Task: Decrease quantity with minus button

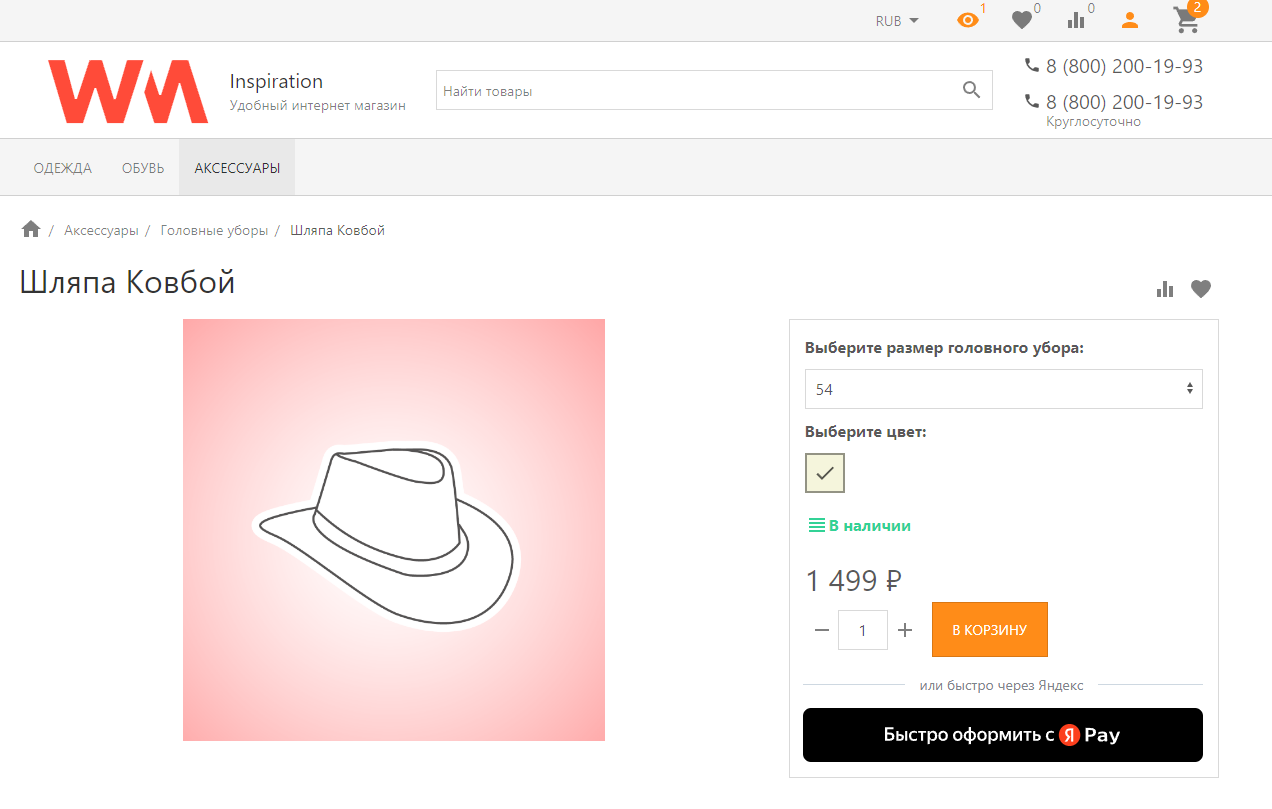Action: (822, 630)
